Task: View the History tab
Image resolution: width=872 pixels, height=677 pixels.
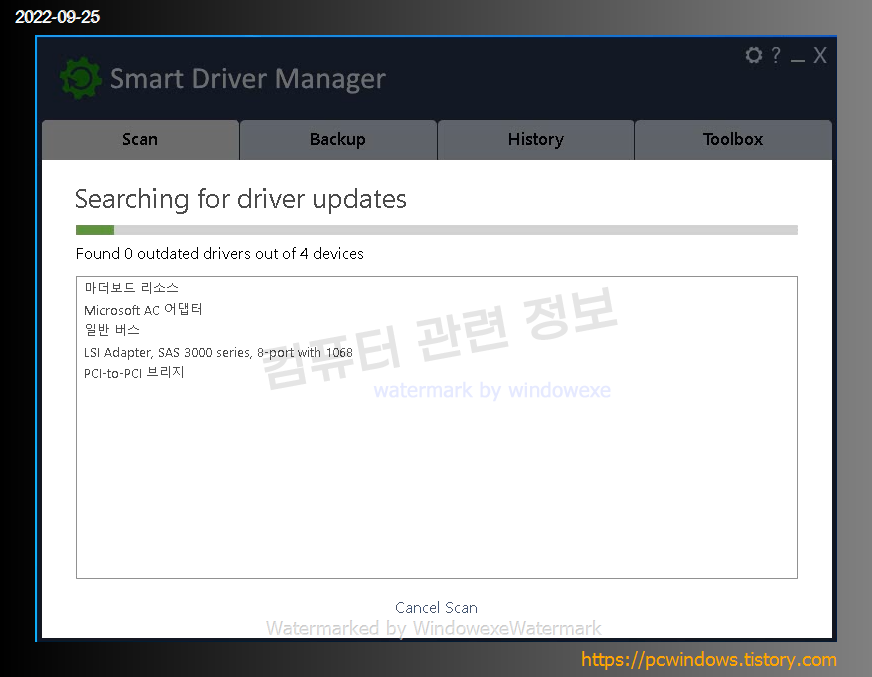Action: point(536,140)
